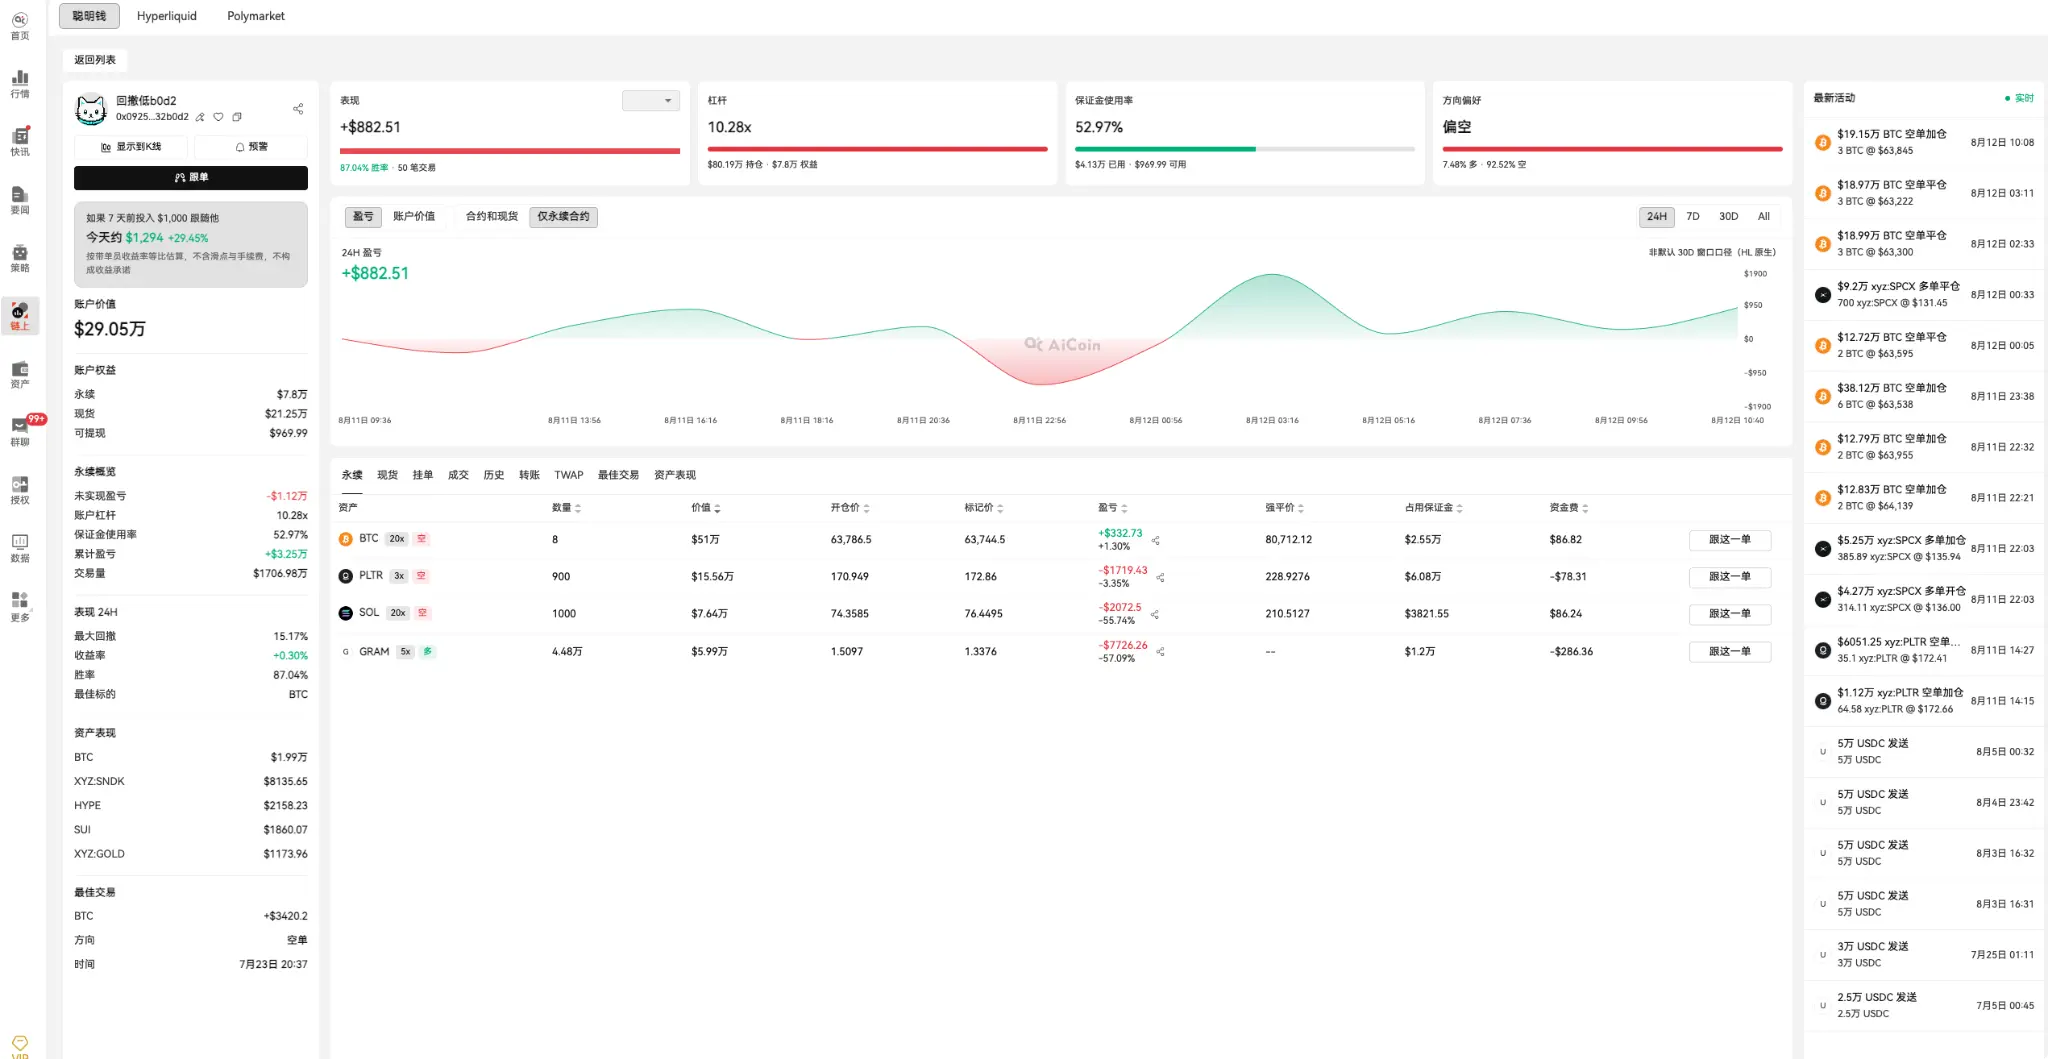Open the 历史 history tab

[494, 475]
